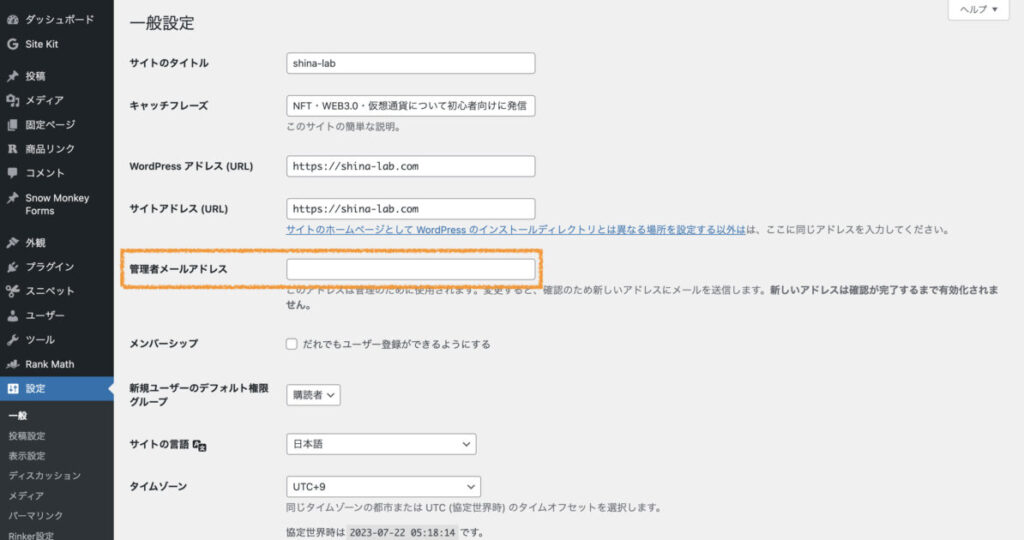Viewport: 1024px width, 540px height.
Task: Click the empty 管理者メールアドレス field
Action: (x=410, y=269)
